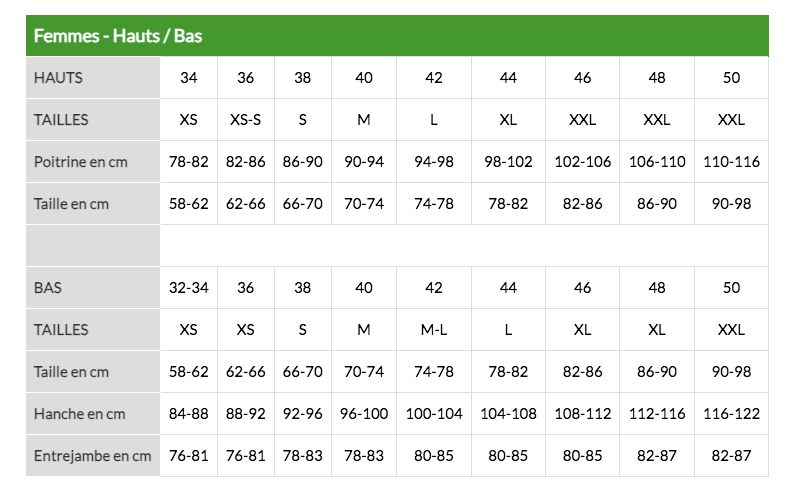The height and width of the screenshot is (500, 811).
Task: Select the HAUTS row label
Action: 59,78
